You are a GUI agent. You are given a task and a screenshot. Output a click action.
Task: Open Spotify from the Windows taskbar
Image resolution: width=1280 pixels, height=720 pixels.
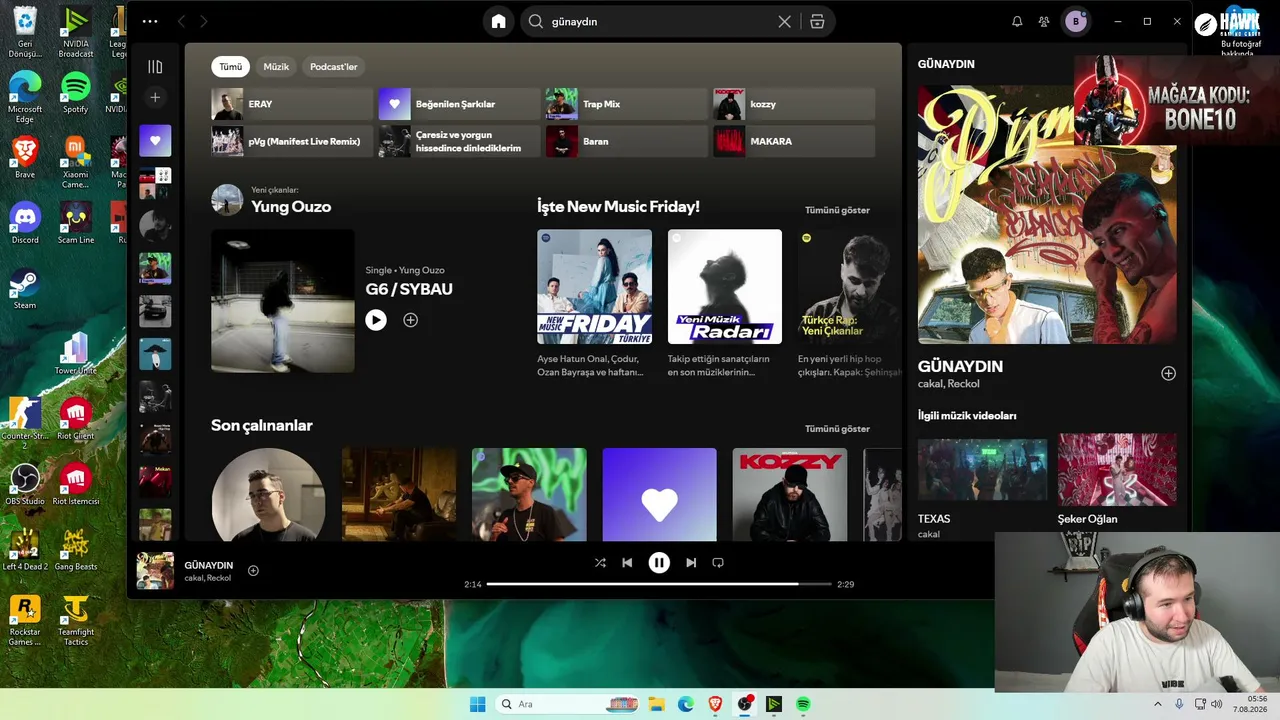click(803, 704)
